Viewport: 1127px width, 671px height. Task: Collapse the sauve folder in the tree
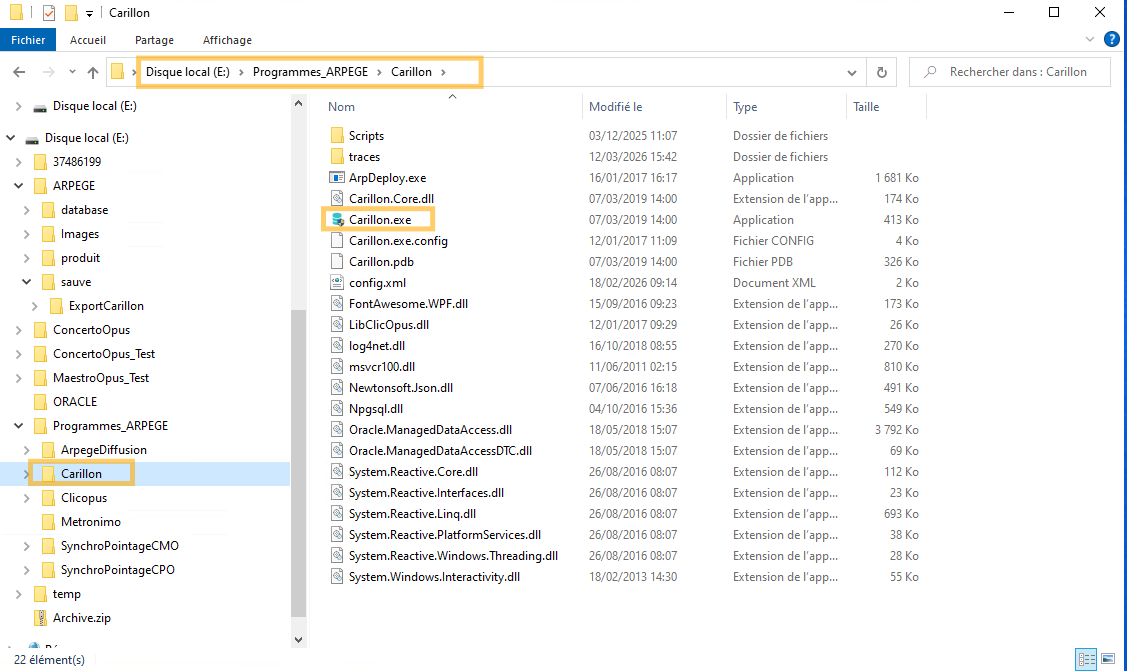(27, 282)
